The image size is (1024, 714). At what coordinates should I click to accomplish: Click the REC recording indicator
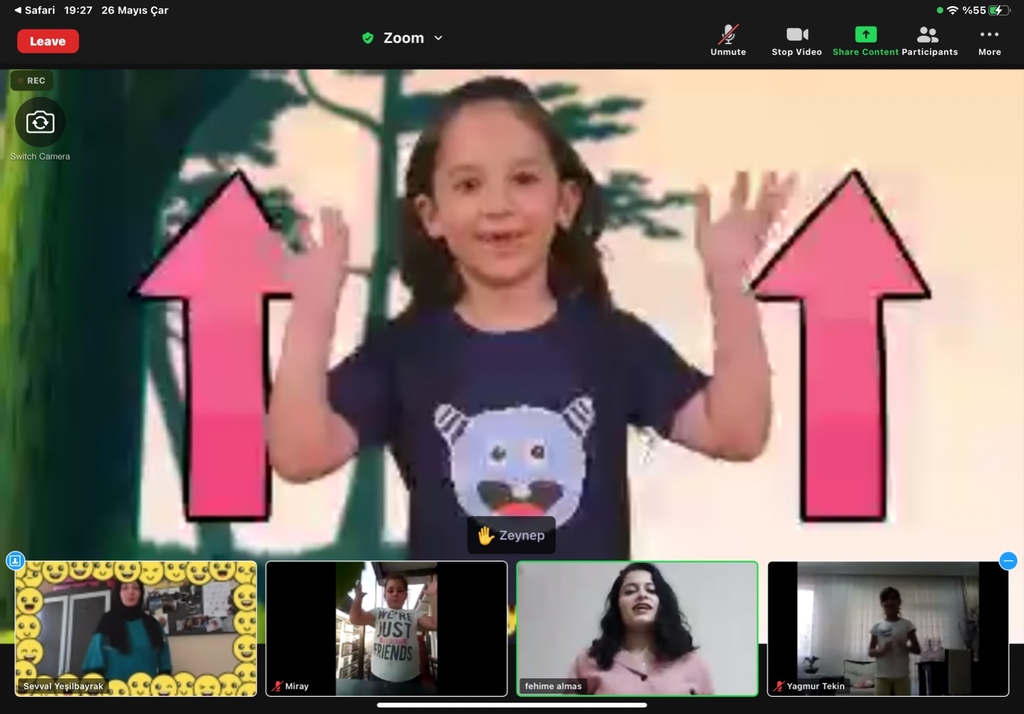click(x=31, y=81)
